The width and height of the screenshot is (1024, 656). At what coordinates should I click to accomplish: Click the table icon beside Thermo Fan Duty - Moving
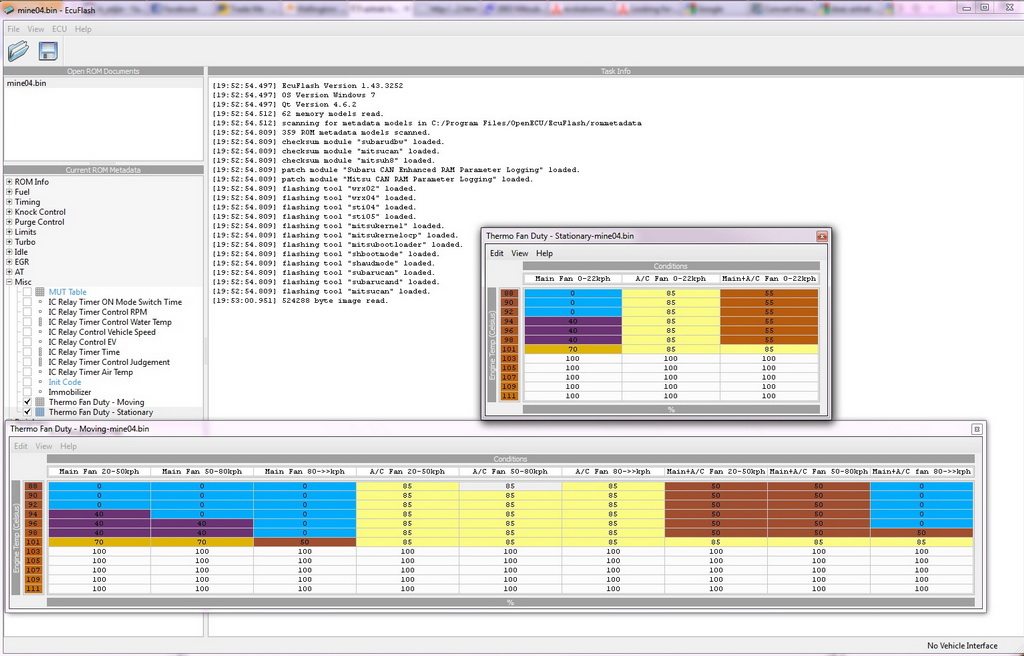41,402
